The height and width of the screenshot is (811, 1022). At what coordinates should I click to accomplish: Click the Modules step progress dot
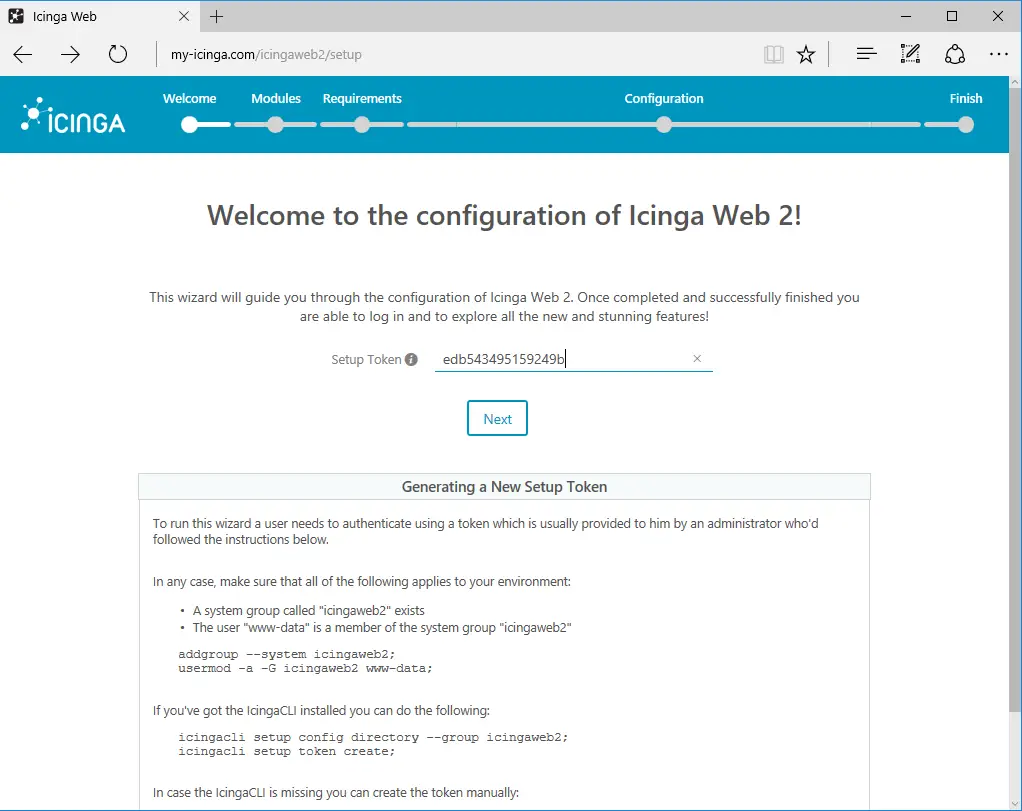click(x=276, y=125)
